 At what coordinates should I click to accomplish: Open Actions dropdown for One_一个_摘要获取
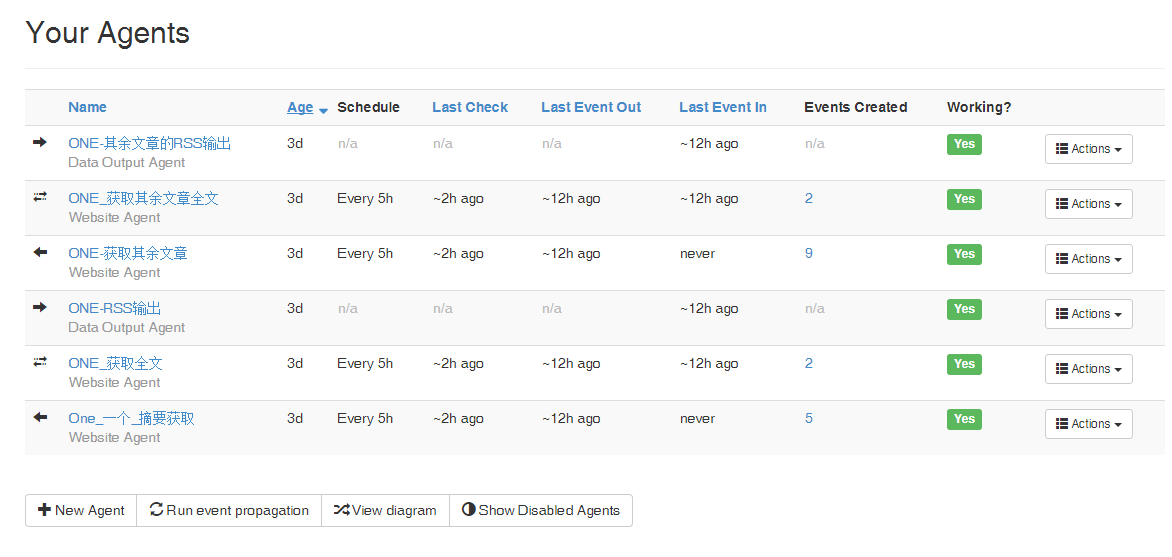(1088, 424)
